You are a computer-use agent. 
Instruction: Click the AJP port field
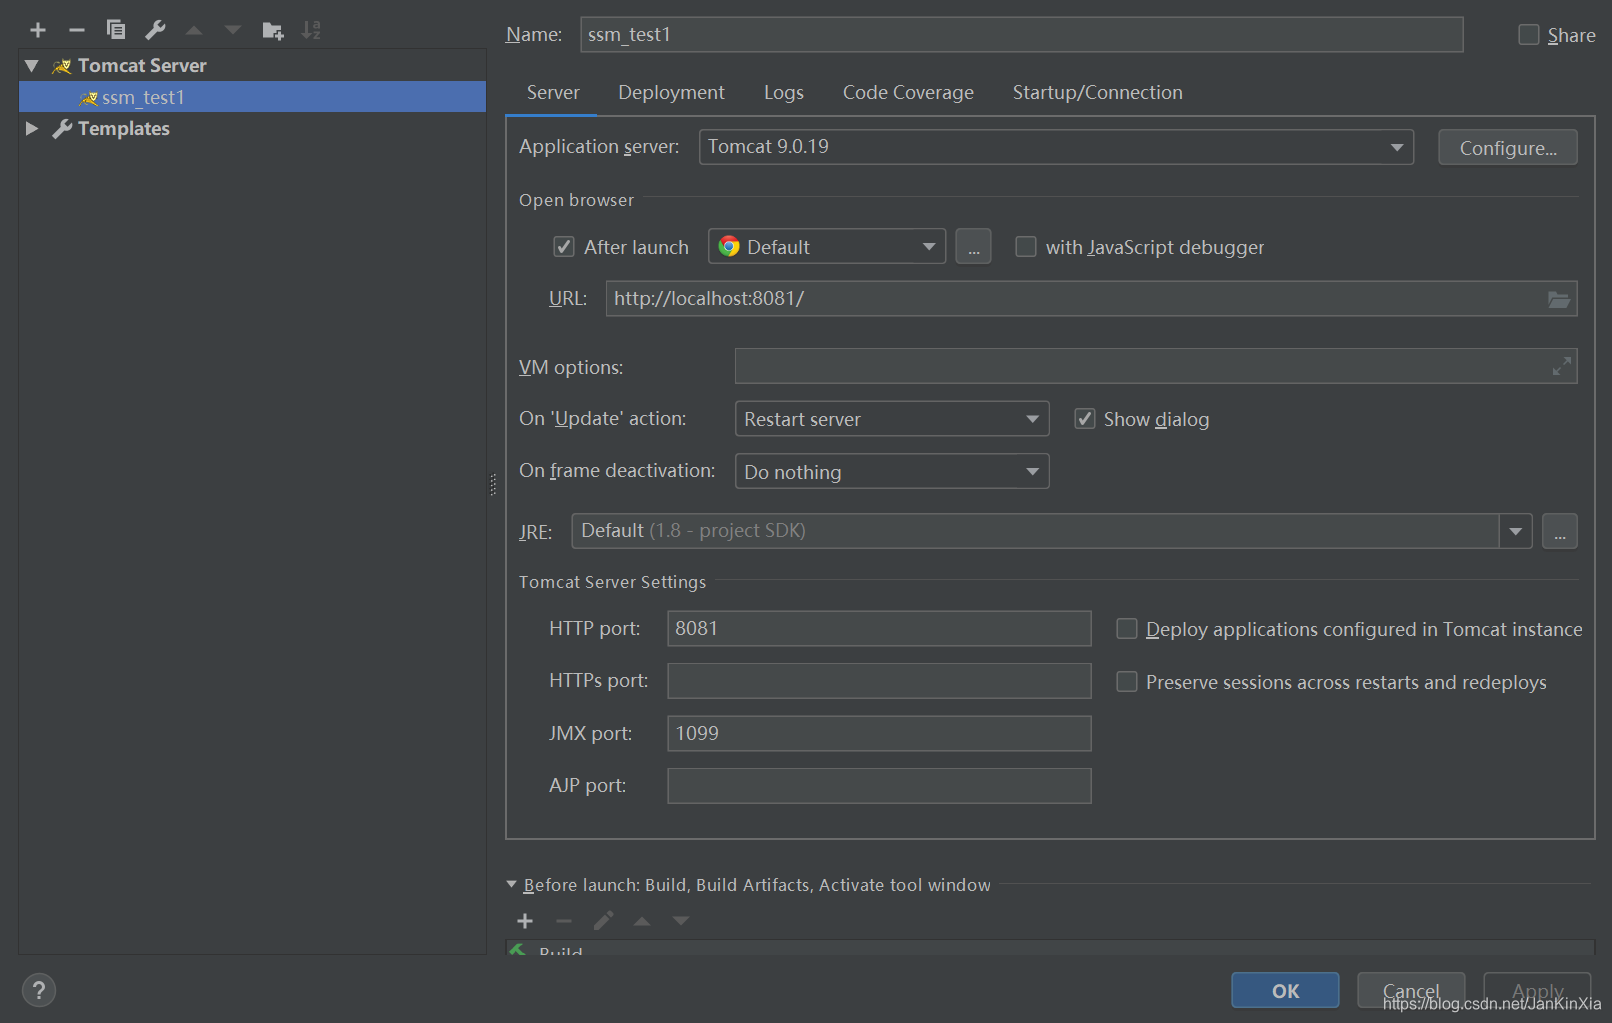pos(879,786)
